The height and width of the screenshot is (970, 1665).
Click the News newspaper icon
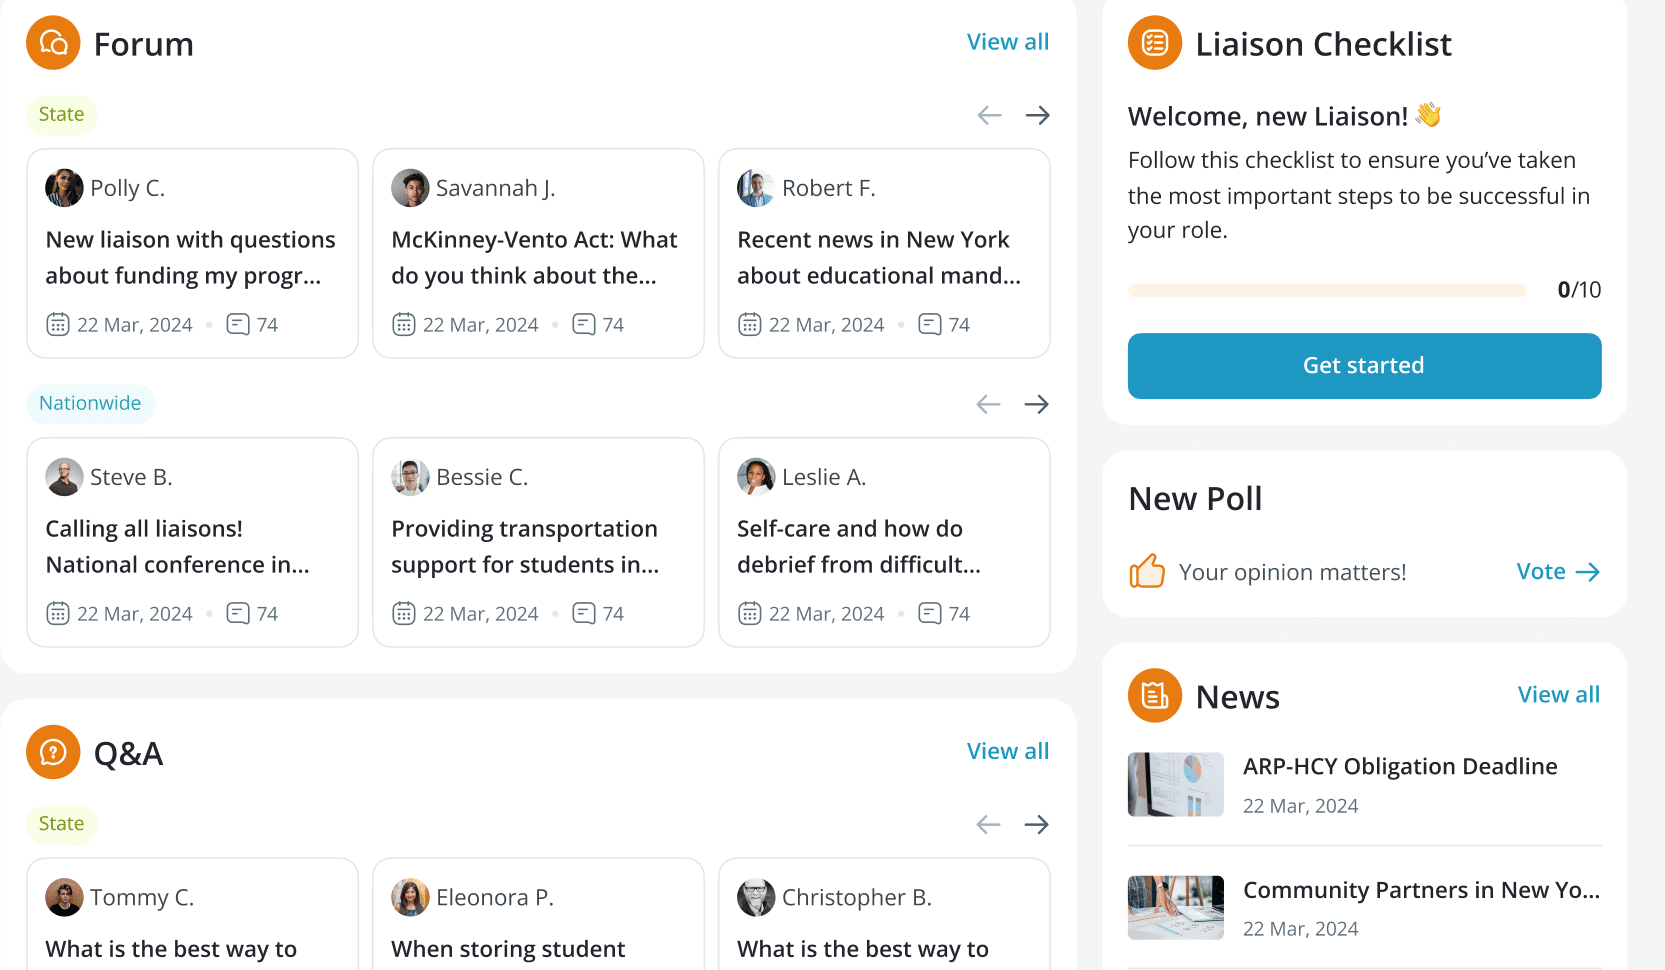(x=1154, y=695)
